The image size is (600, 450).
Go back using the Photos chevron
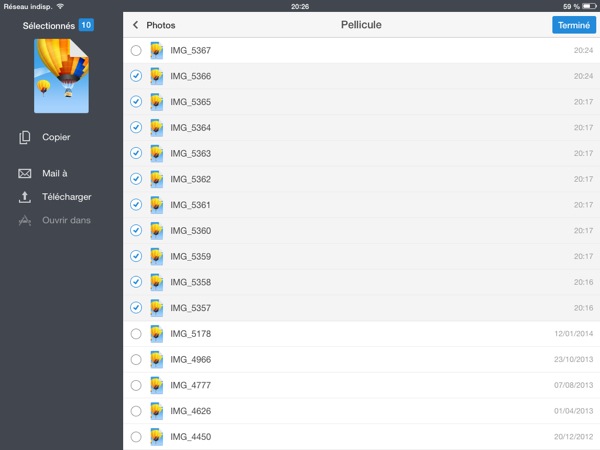(x=136, y=24)
